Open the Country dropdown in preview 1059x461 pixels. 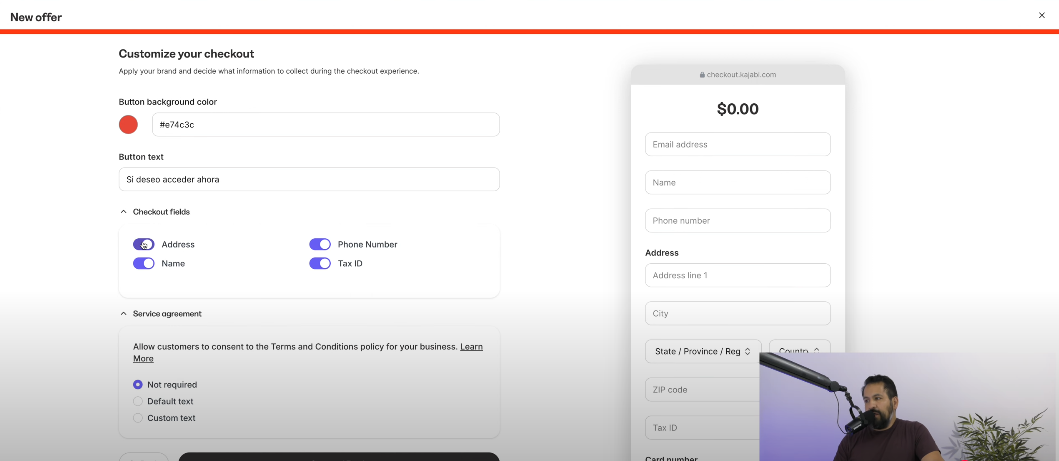799,351
